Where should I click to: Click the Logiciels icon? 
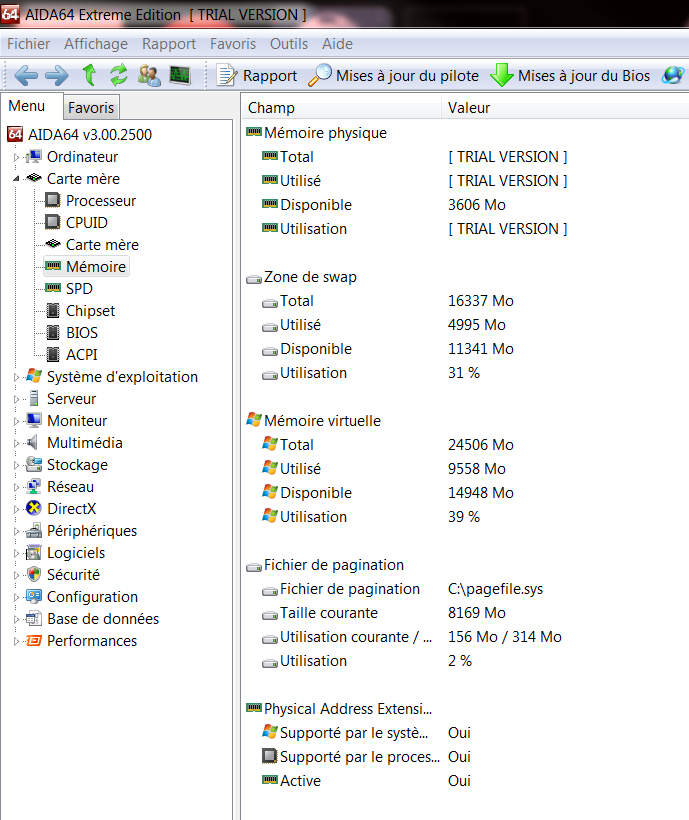[x=33, y=553]
